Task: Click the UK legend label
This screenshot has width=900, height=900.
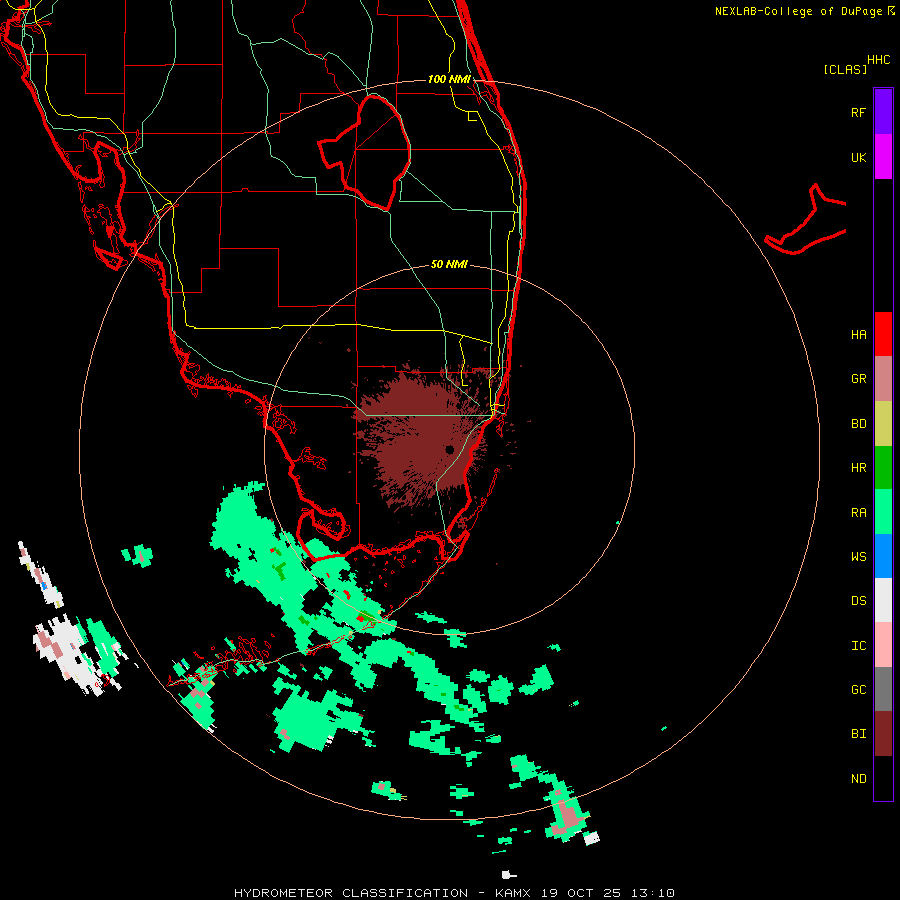Action: (x=858, y=157)
